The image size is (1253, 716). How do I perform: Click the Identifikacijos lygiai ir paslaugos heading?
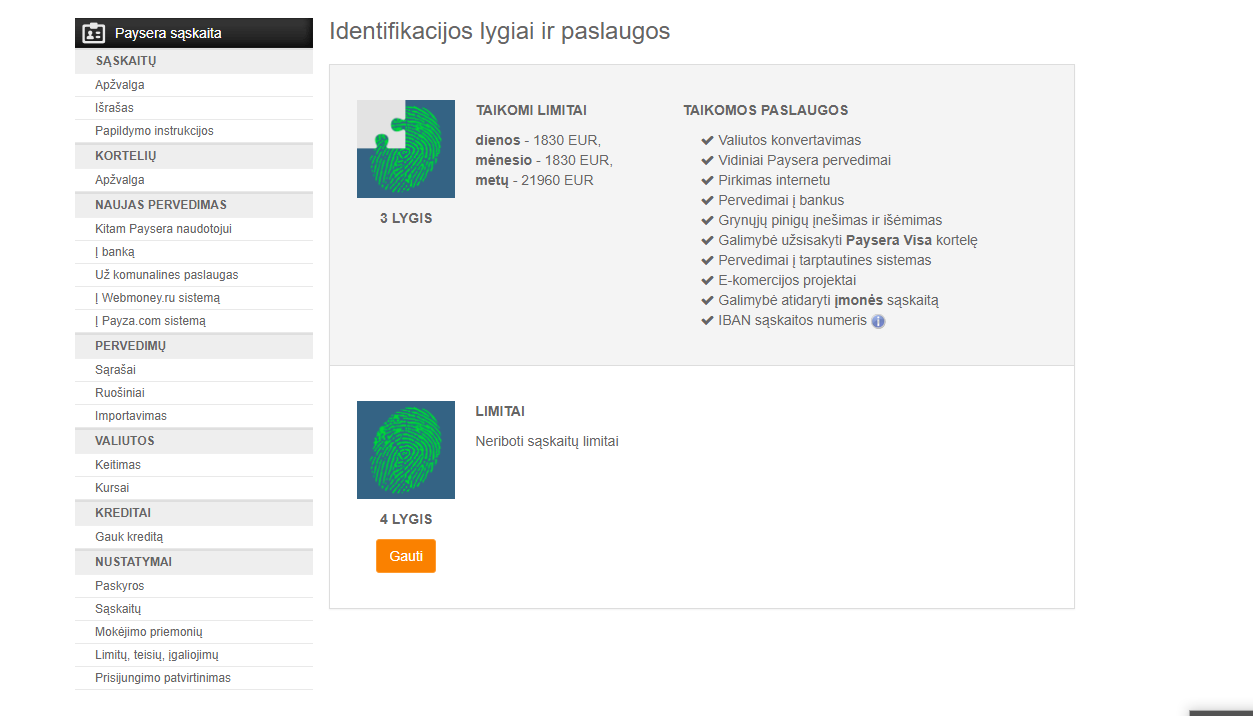click(x=499, y=31)
